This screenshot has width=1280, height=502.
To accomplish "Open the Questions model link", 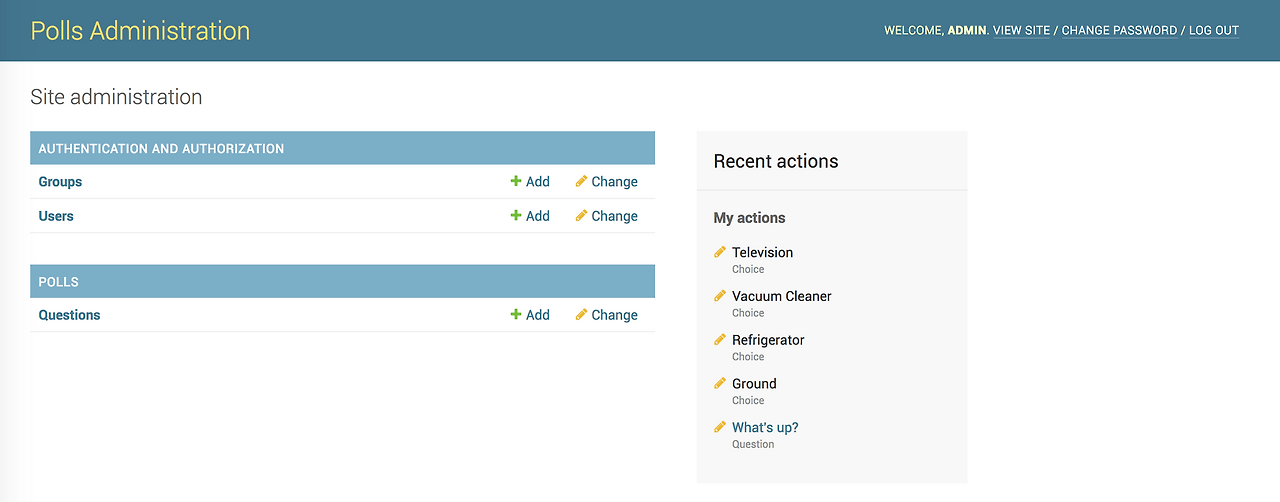I will [69, 315].
